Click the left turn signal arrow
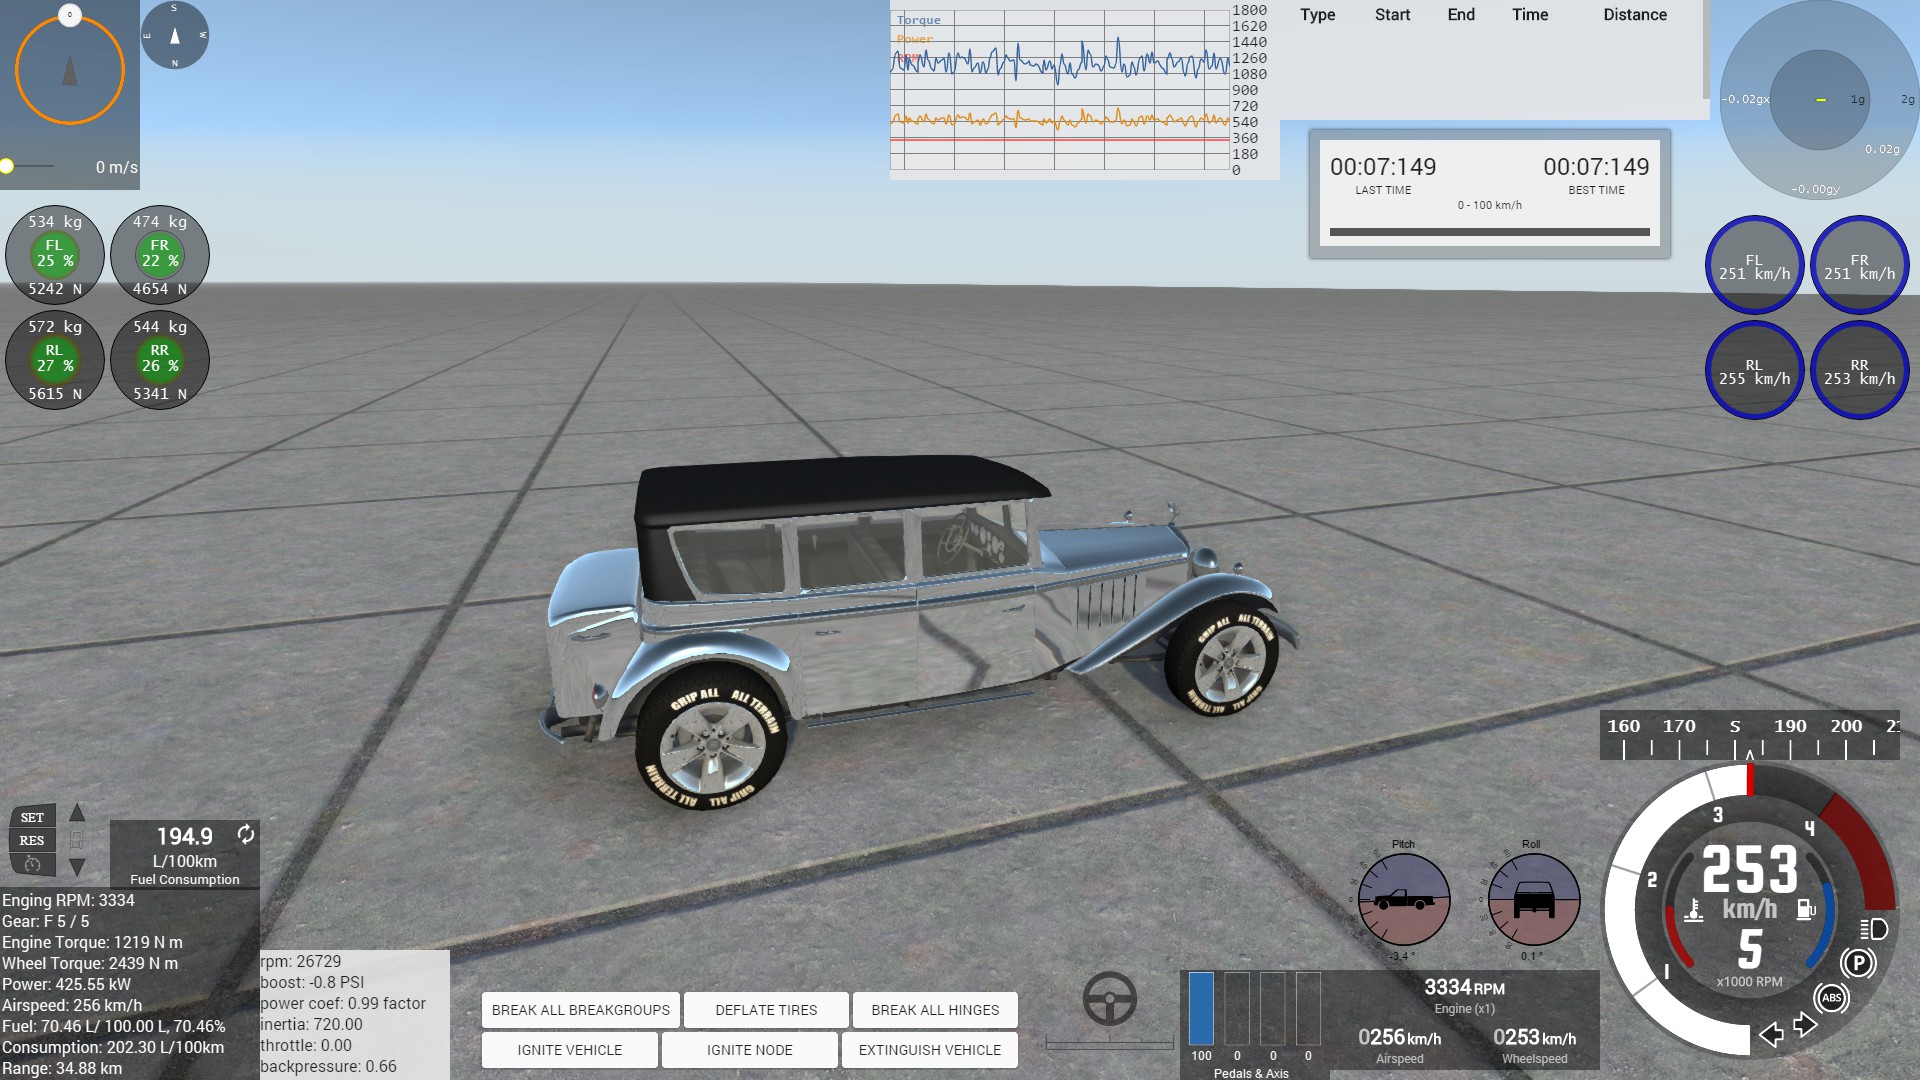This screenshot has width=1920, height=1080. click(1771, 1034)
